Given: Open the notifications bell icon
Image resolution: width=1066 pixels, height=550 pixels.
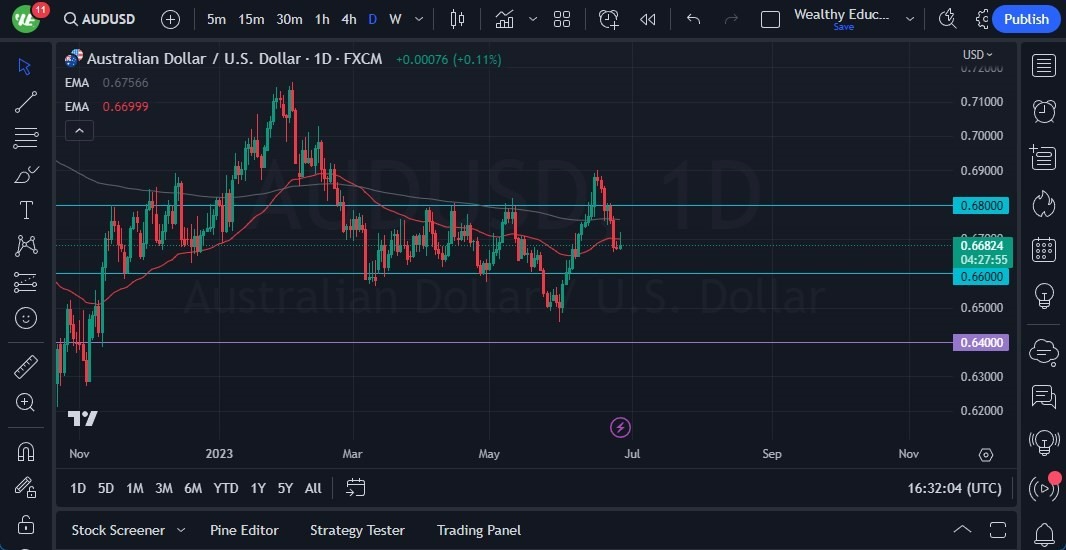Looking at the screenshot, I should pos(1044,535).
